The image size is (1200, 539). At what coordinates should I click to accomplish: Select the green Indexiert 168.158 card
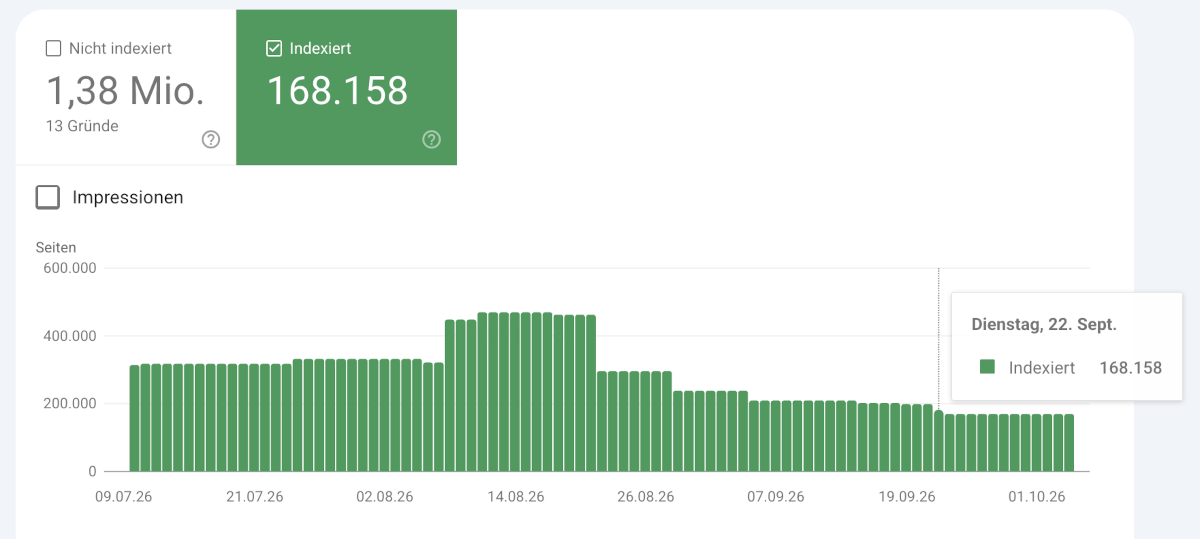(x=346, y=88)
